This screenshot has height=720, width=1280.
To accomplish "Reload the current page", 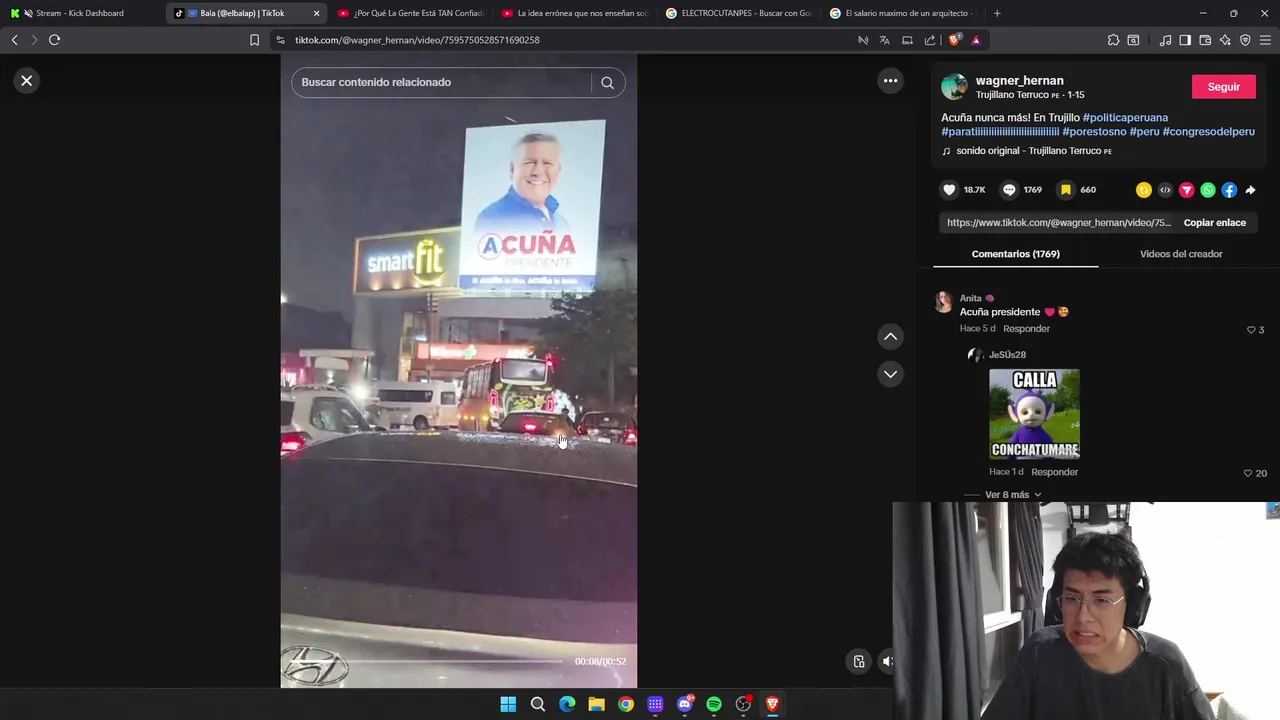I will click(54, 40).
